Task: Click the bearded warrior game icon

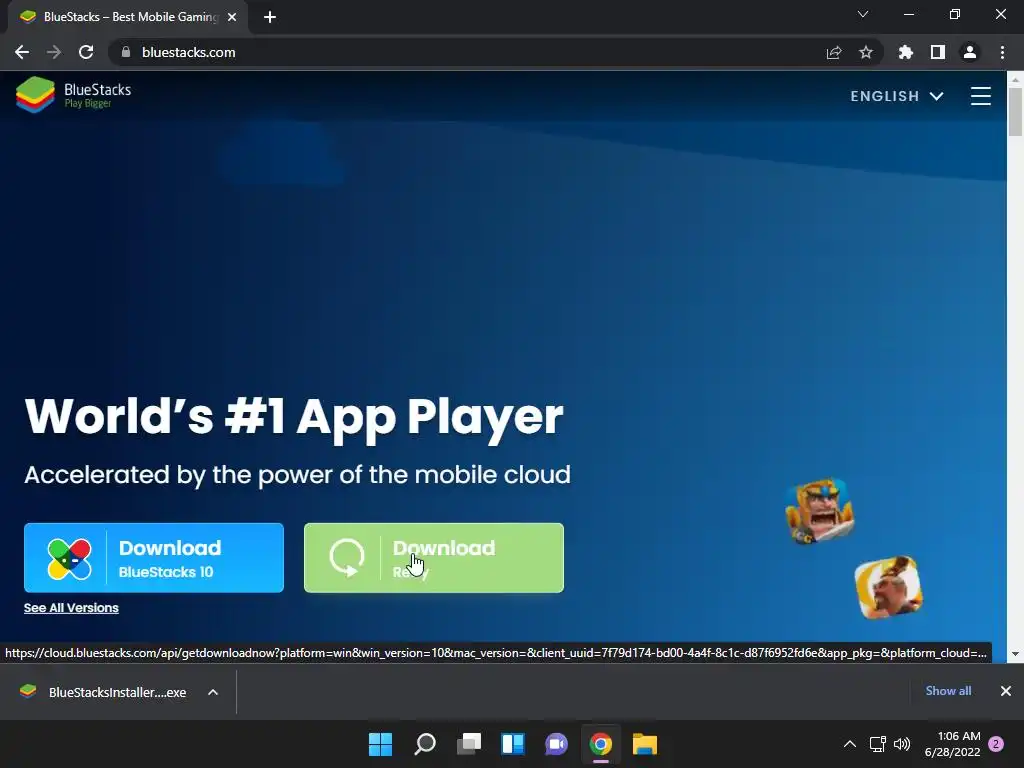Action: point(888,587)
